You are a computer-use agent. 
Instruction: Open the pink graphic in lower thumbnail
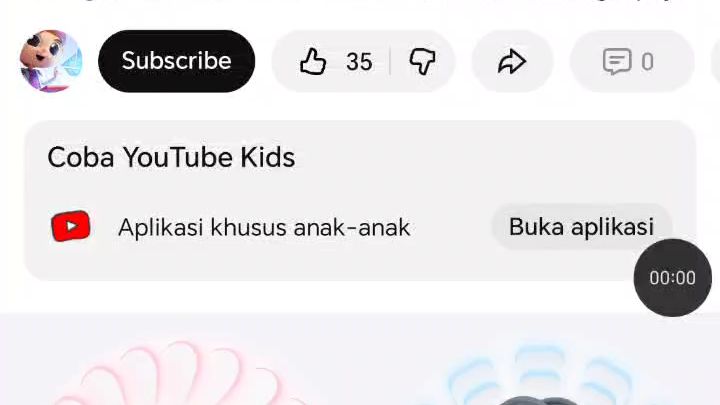pyautogui.click(x=179, y=373)
